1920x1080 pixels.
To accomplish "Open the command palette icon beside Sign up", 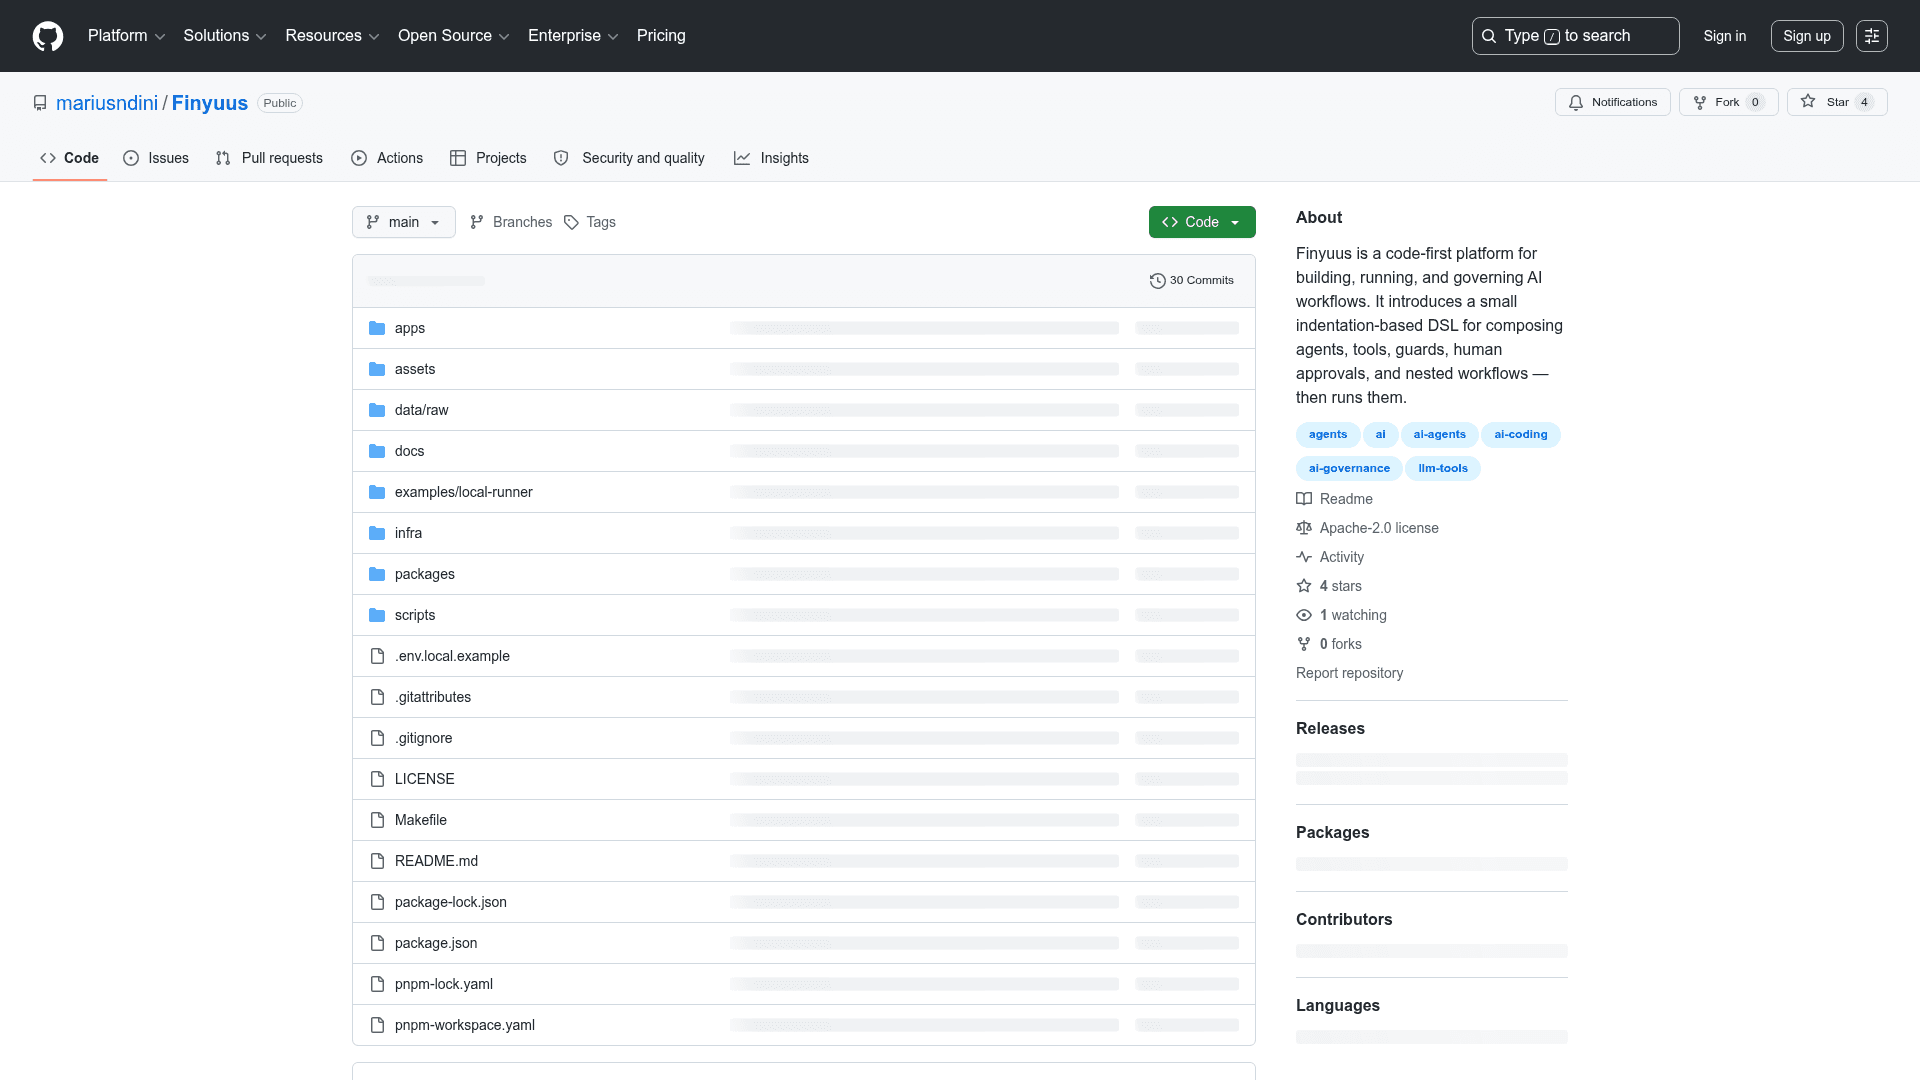I will click(x=1872, y=36).
